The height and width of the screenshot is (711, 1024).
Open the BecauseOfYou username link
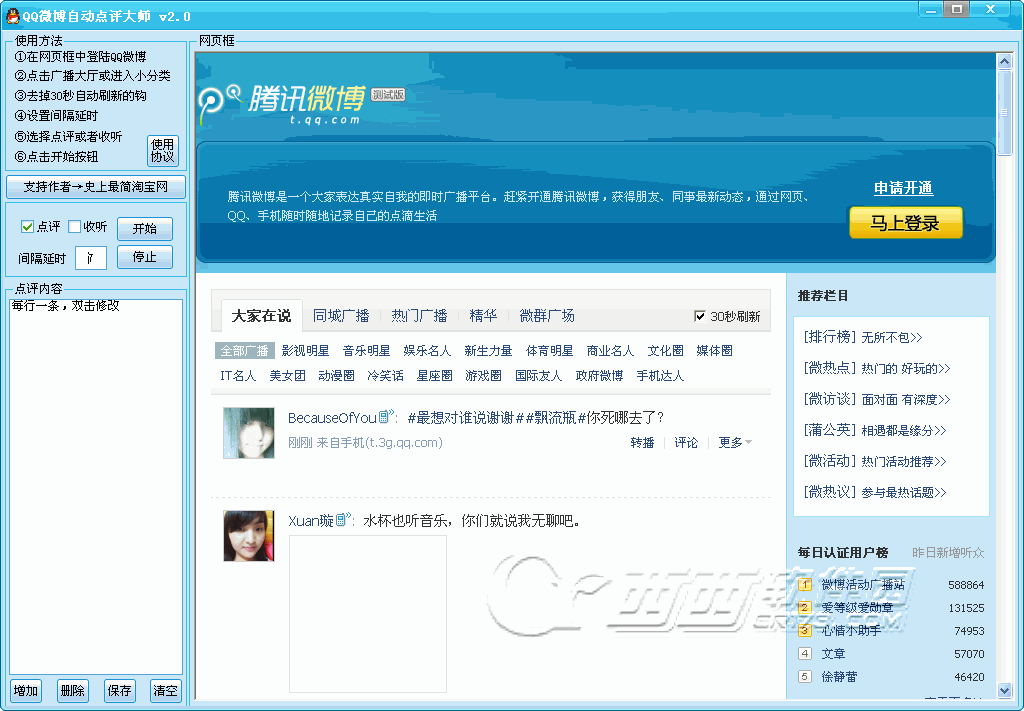point(332,418)
